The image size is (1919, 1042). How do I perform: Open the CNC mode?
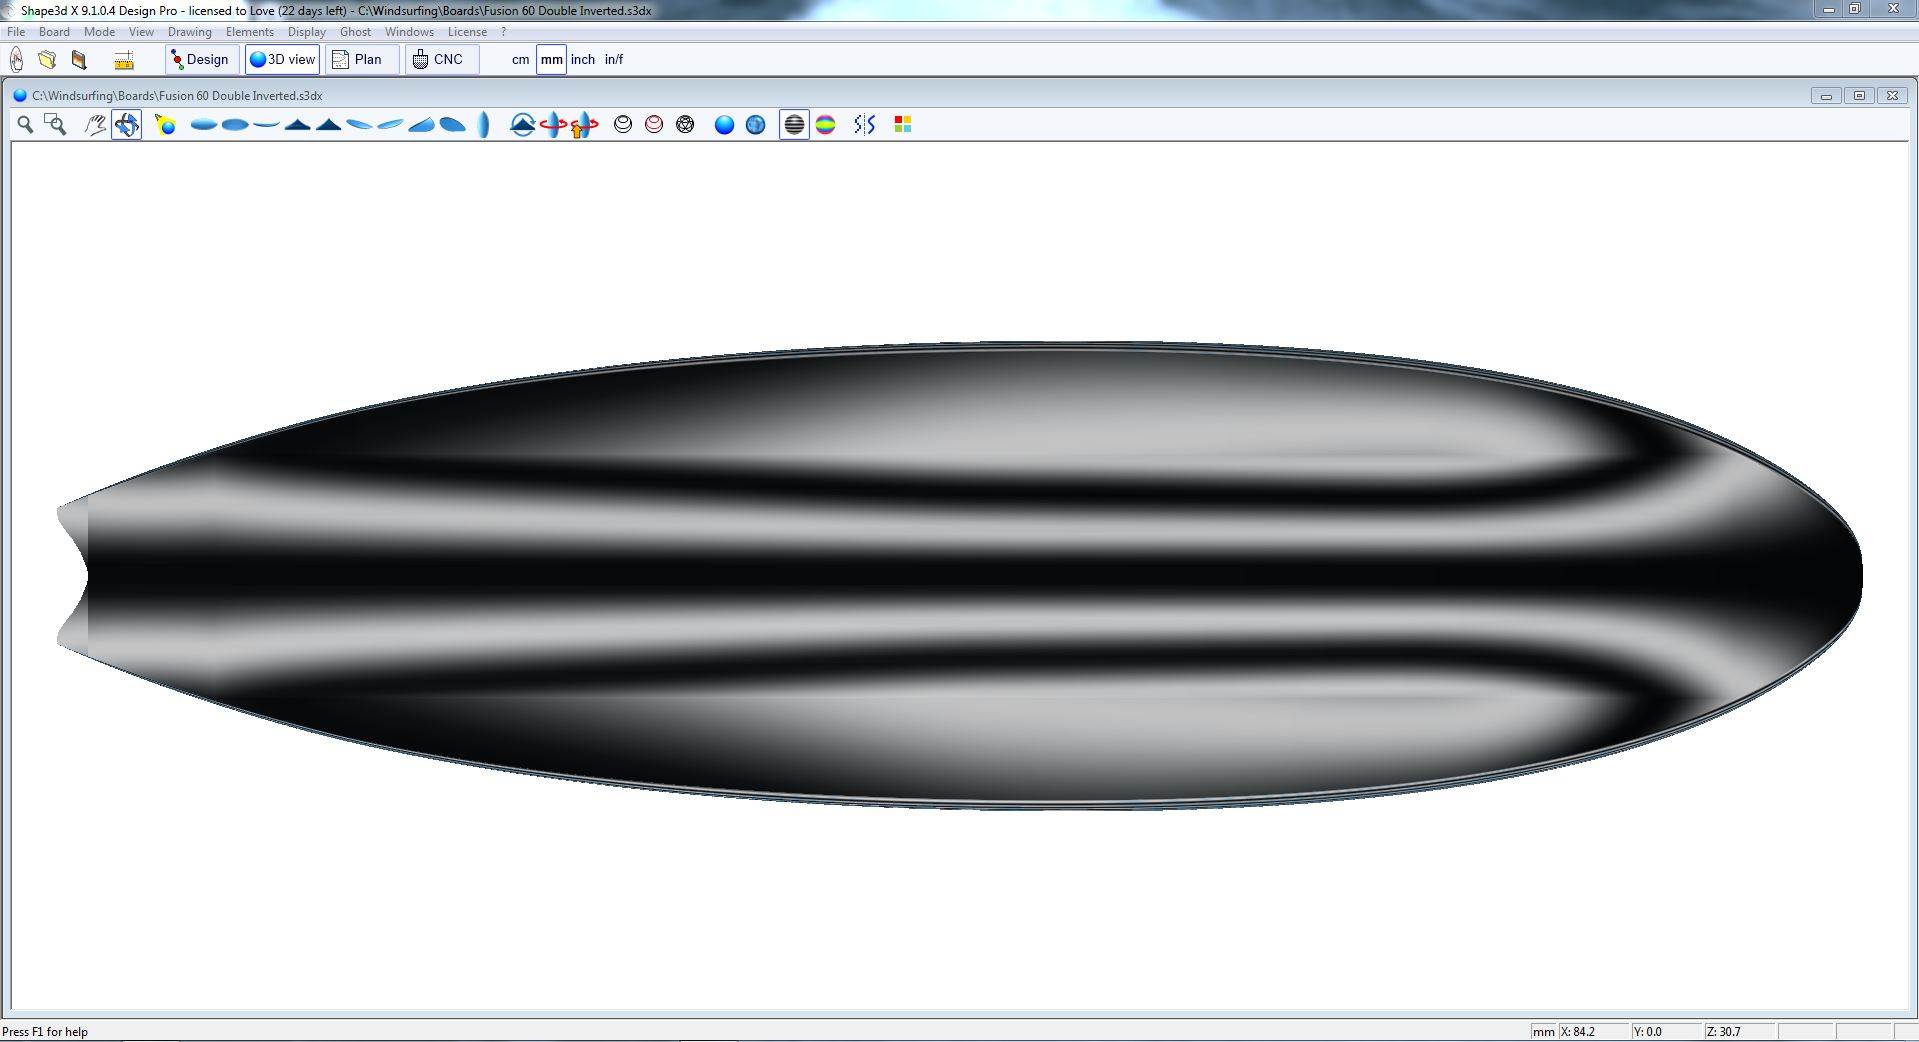click(440, 60)
